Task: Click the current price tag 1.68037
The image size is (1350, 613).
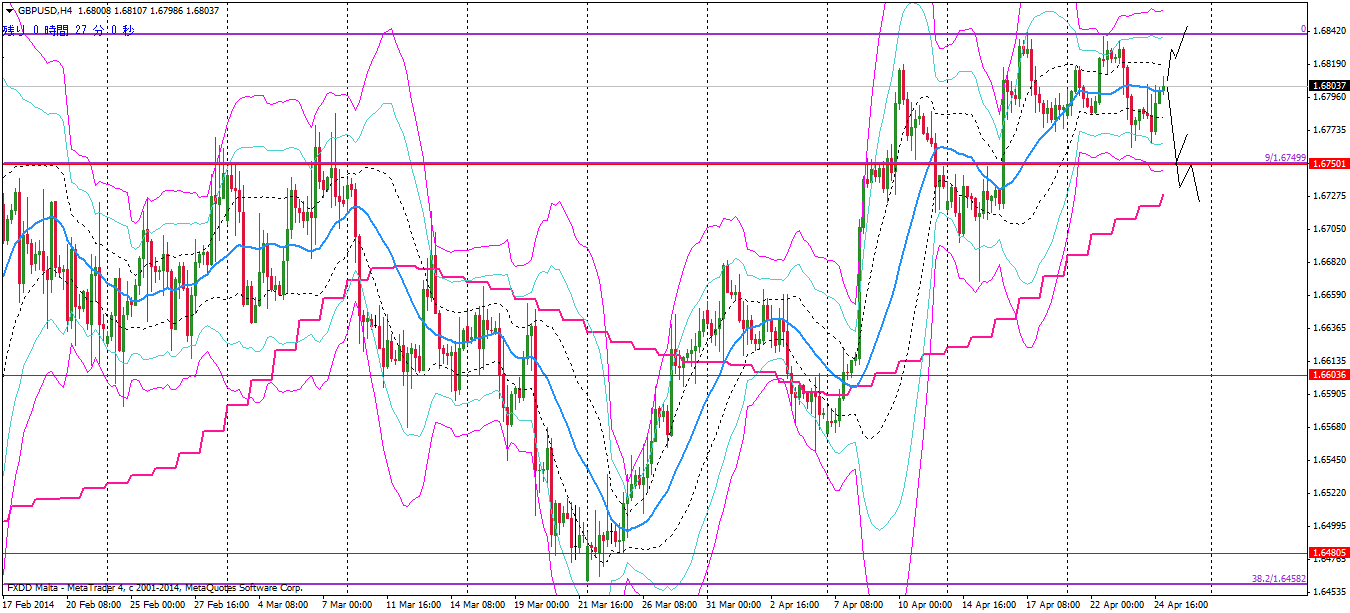Action: (x=1329, y=86)
